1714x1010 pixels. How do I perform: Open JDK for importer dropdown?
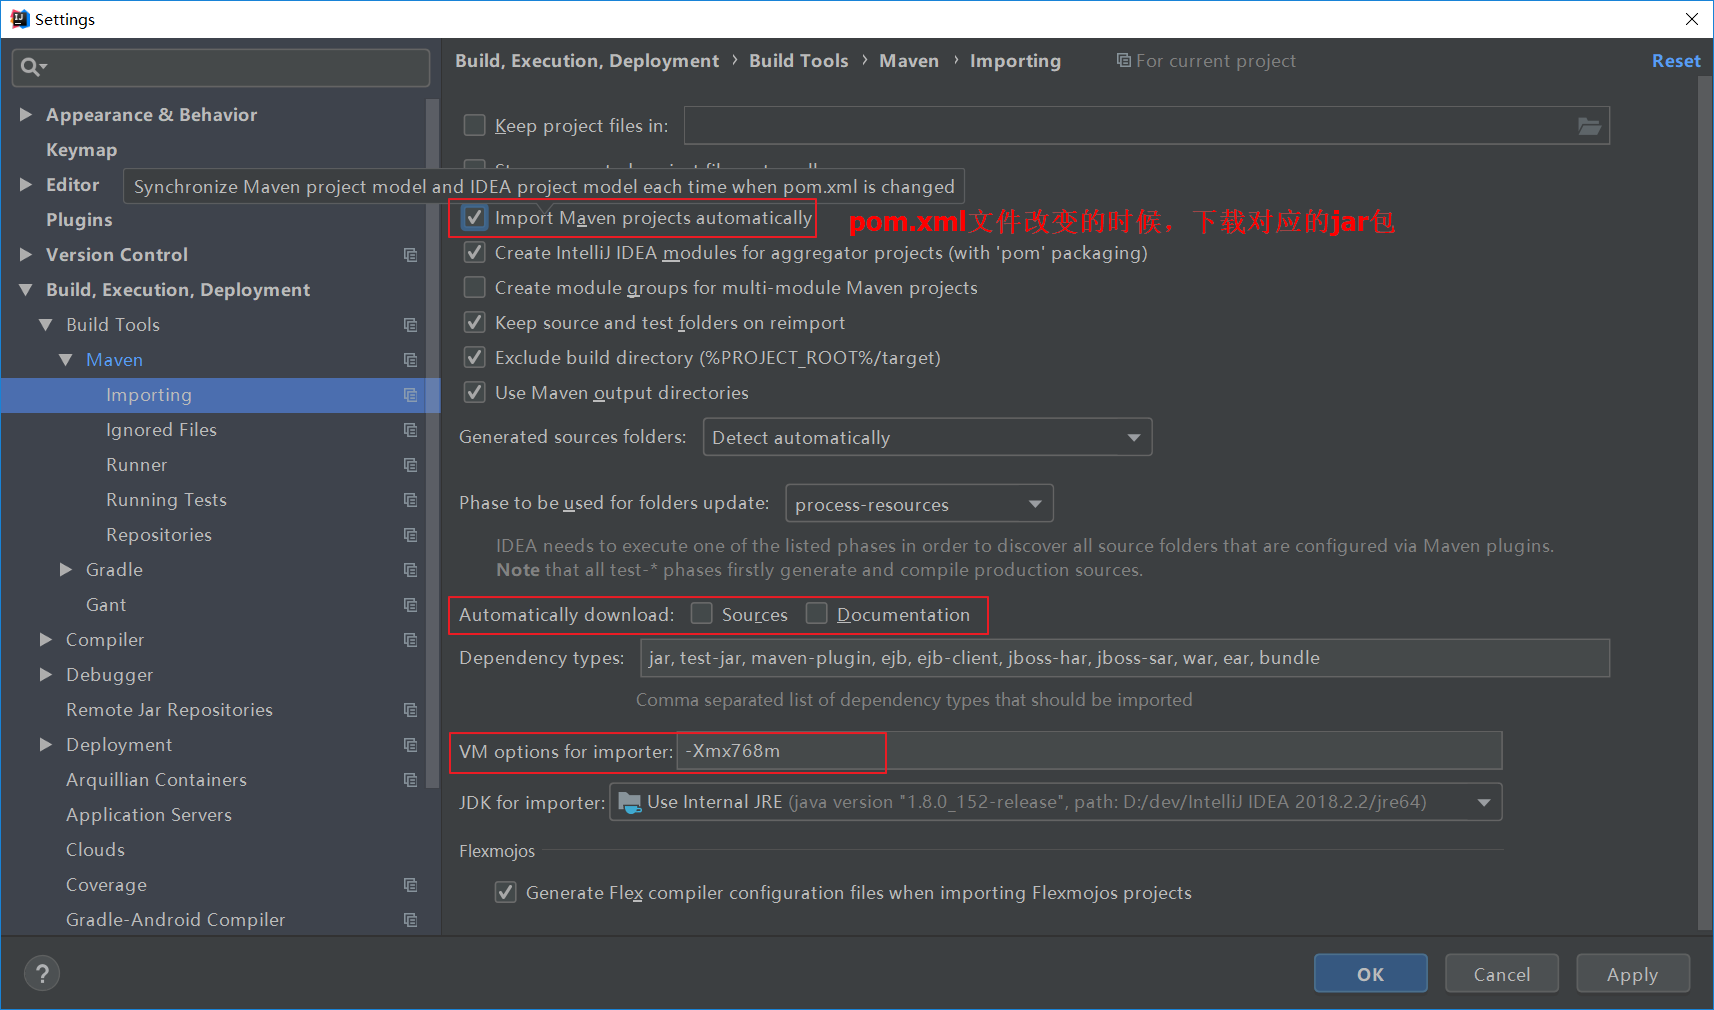tap(1055, 802)
